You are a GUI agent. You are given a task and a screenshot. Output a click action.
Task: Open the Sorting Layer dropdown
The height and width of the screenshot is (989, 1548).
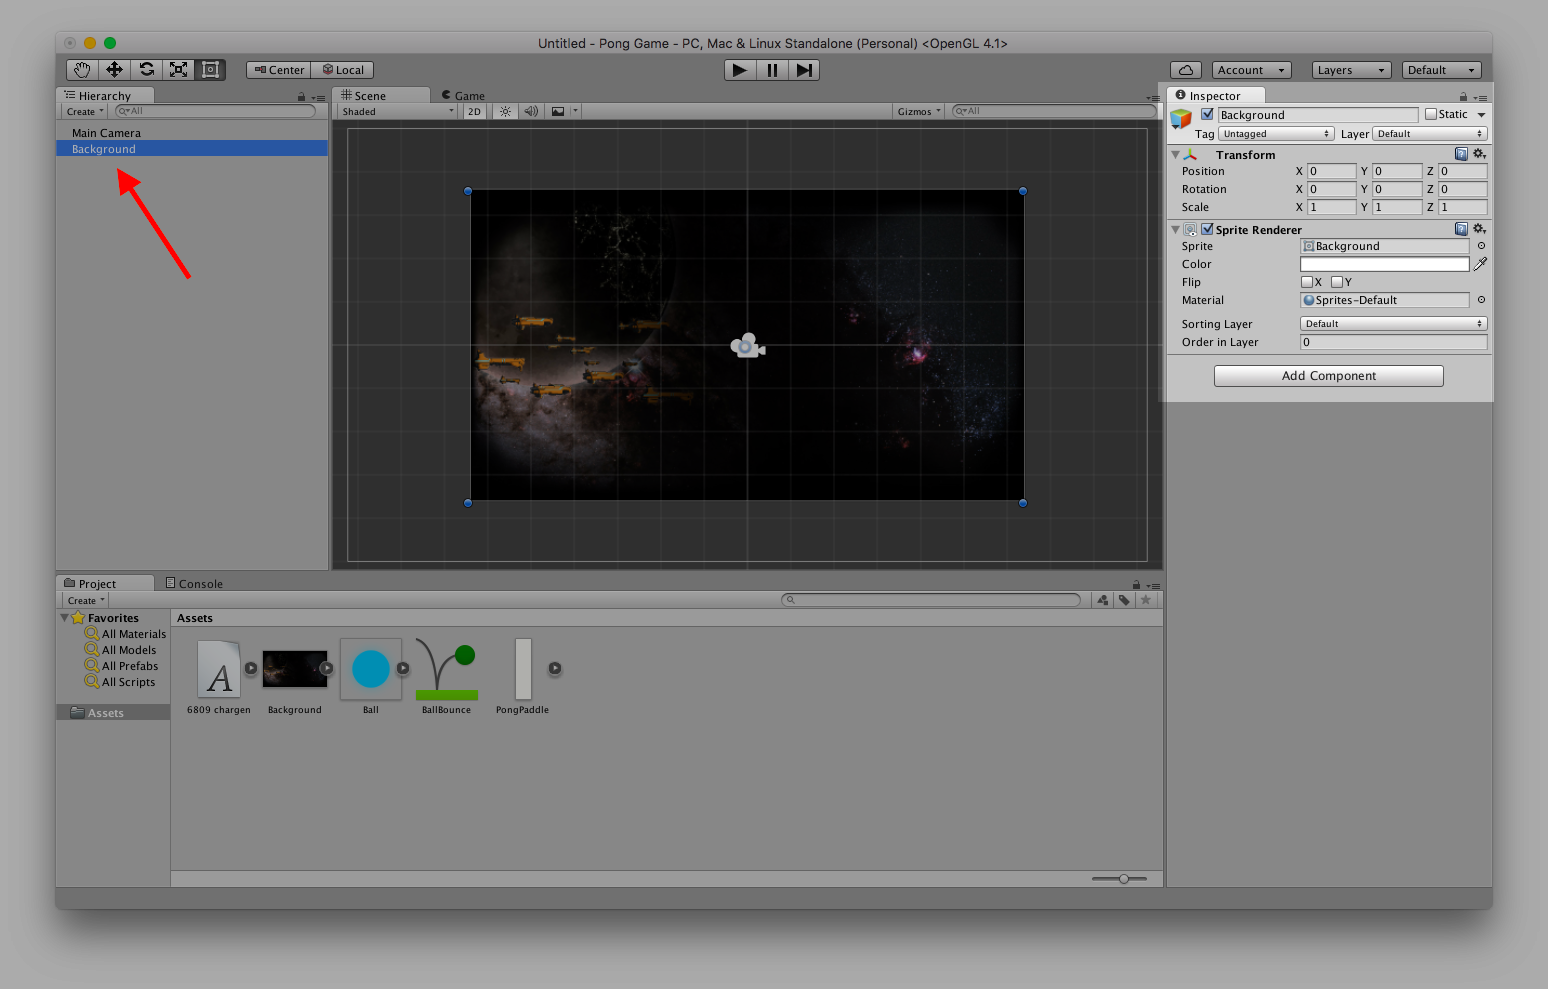1393,324
